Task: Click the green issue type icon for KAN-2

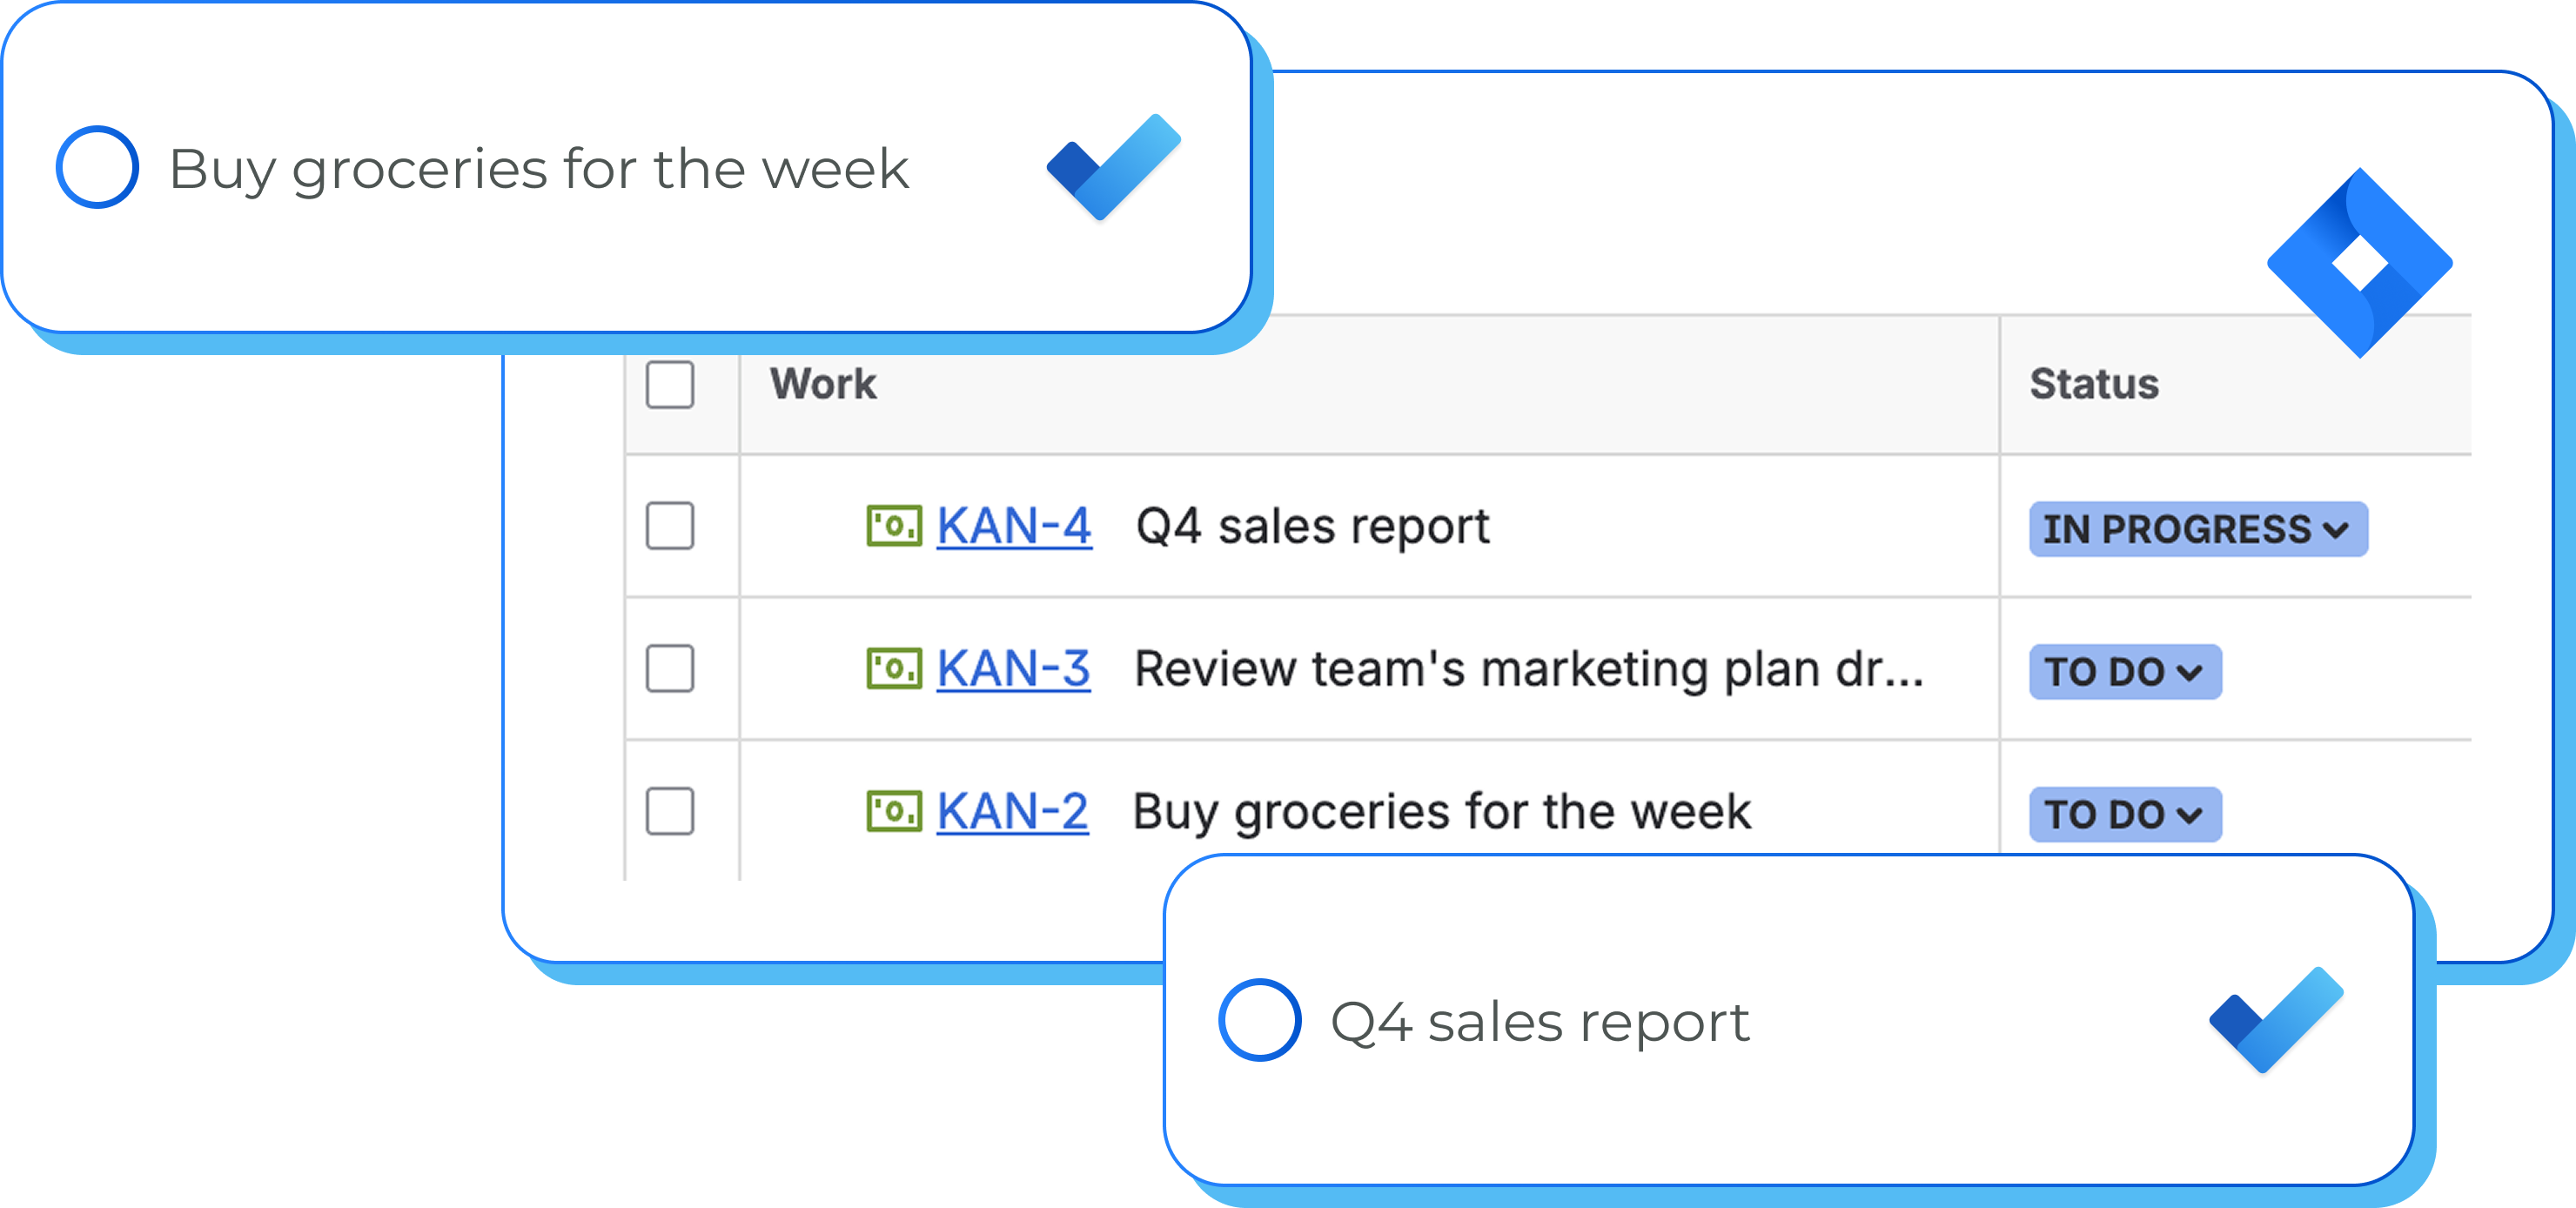Action: click(893, 811)
